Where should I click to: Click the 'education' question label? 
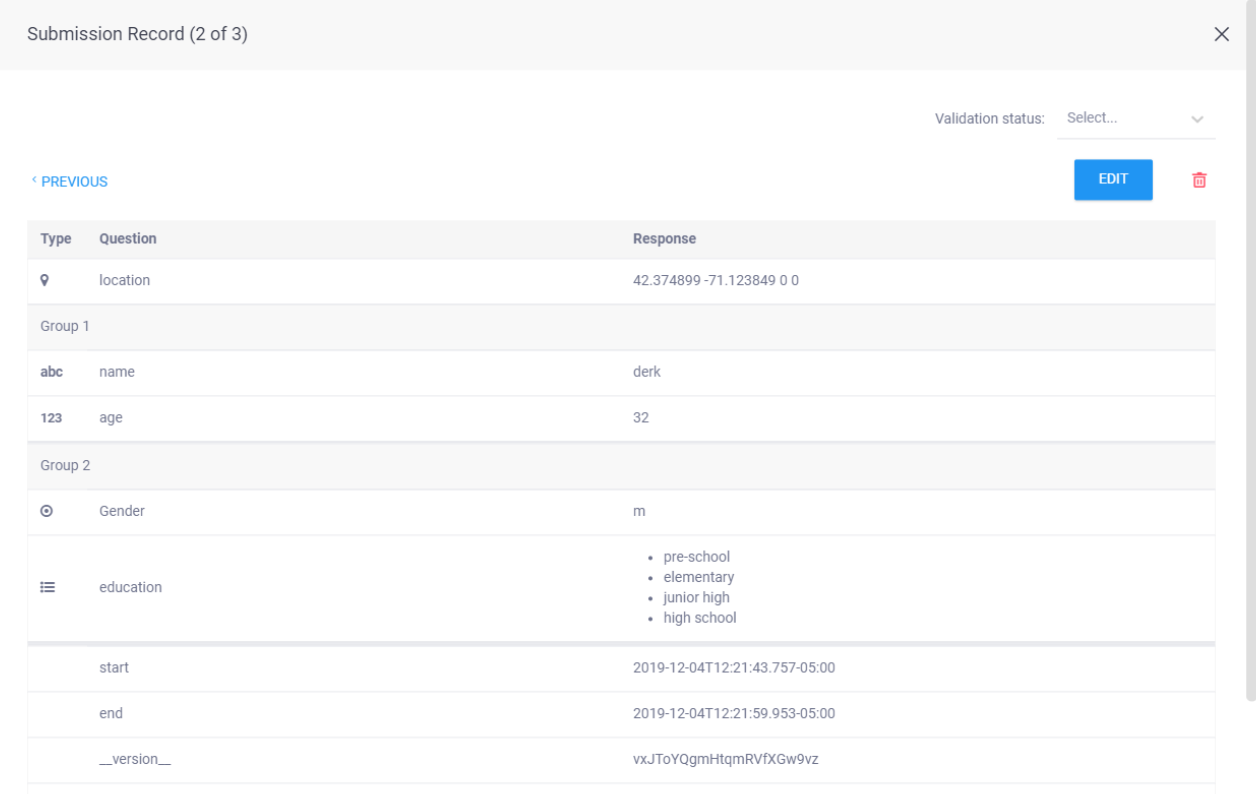point(131,588)
